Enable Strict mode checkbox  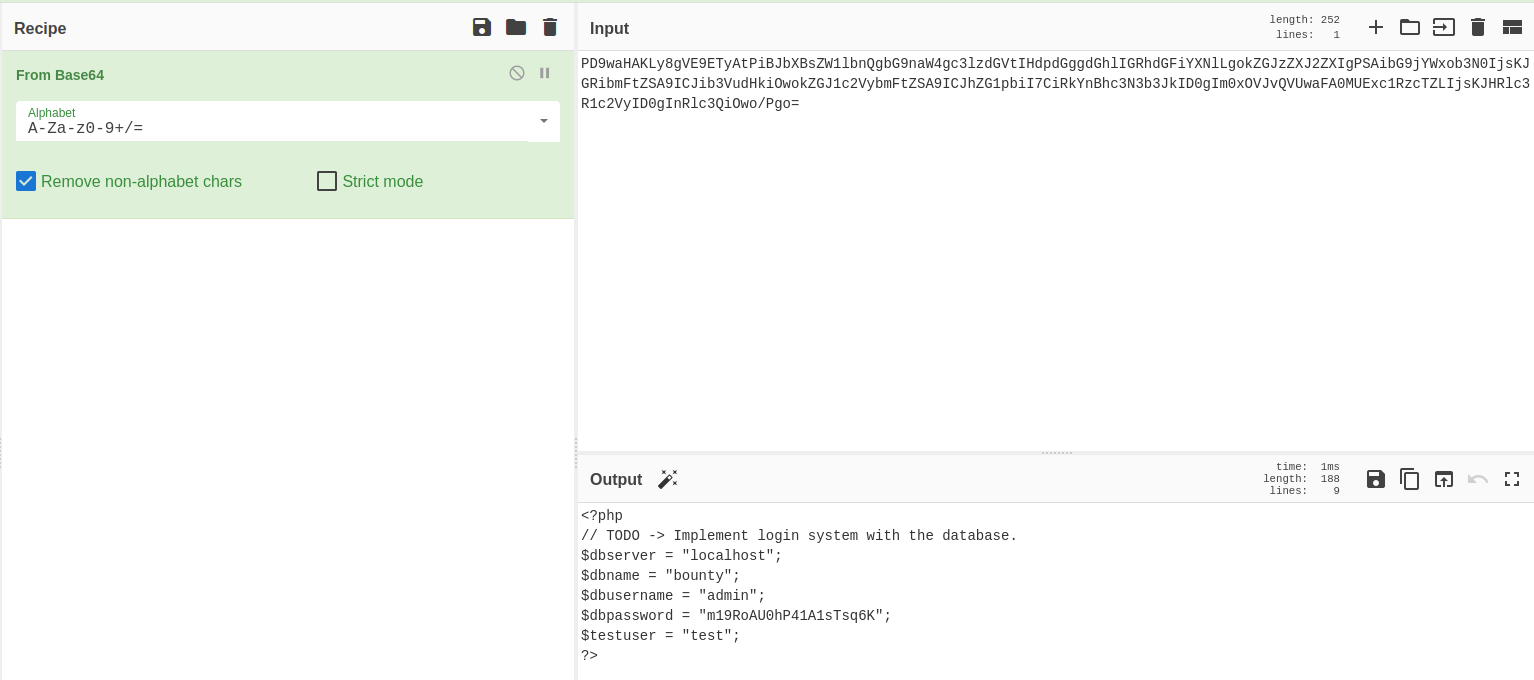coord(327,181)
